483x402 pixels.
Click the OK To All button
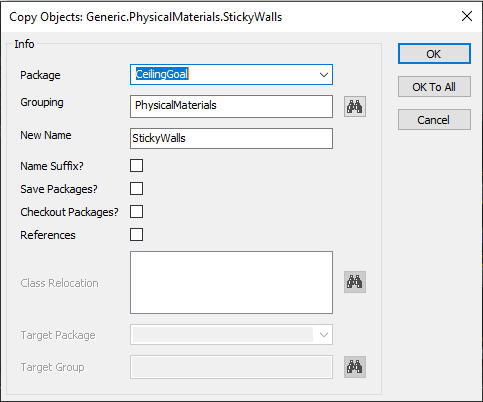point(434,87)
